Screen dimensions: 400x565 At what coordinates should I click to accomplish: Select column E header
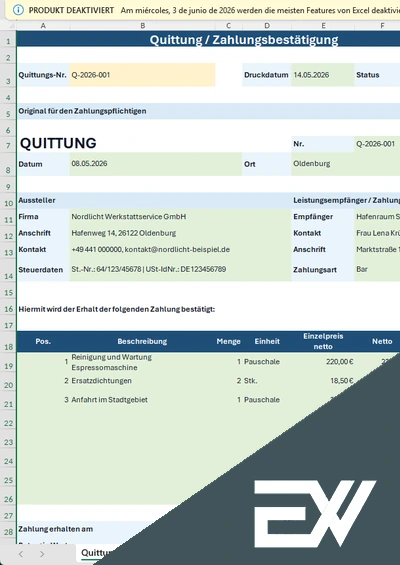click(323, 26)
